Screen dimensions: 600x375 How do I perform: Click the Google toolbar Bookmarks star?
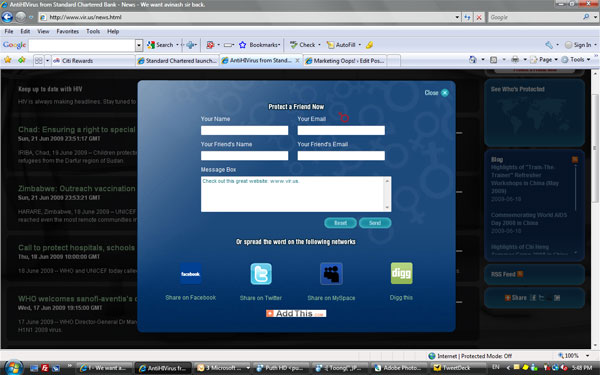[243, 45]
